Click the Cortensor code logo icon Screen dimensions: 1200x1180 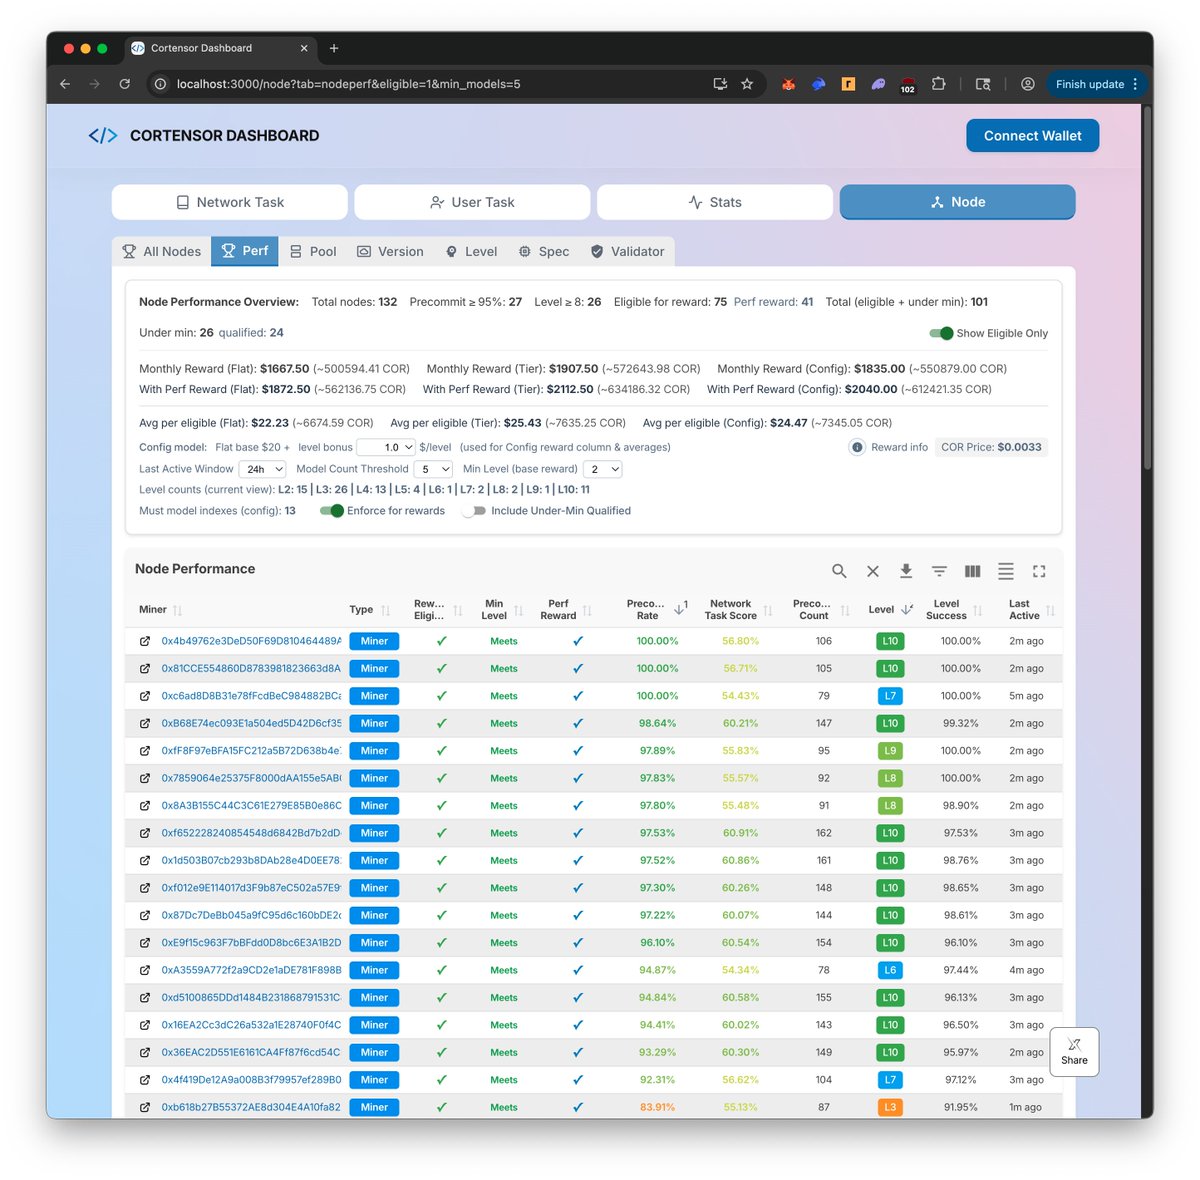click(103, 136)
